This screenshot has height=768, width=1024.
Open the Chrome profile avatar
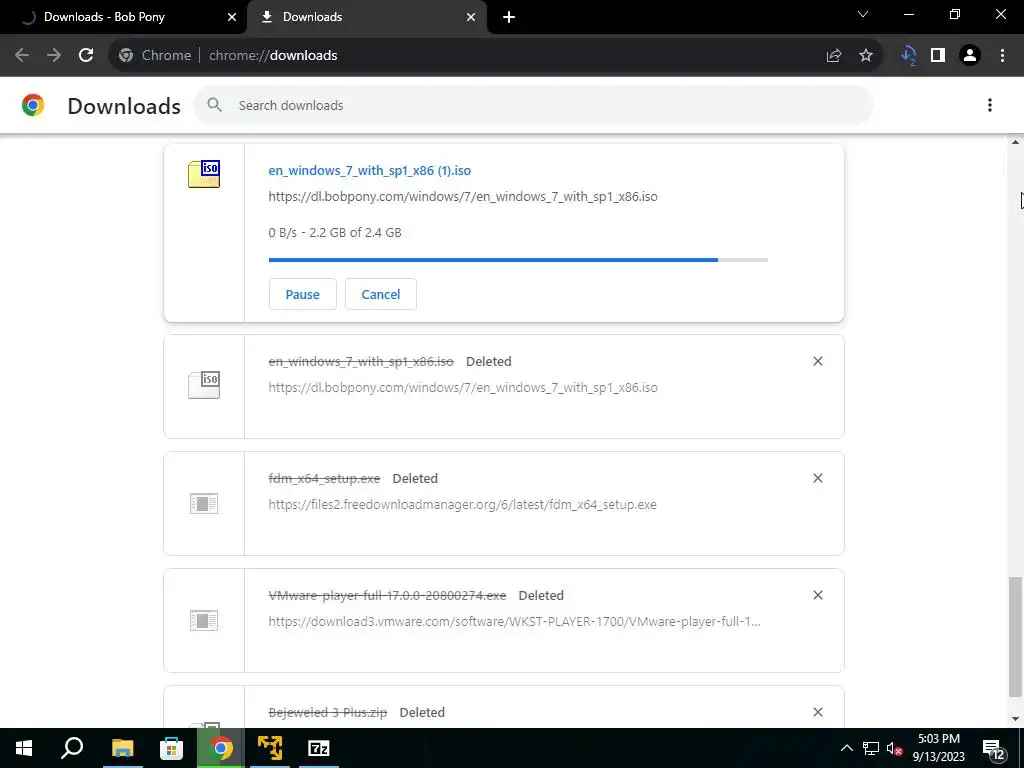(970, 56)
